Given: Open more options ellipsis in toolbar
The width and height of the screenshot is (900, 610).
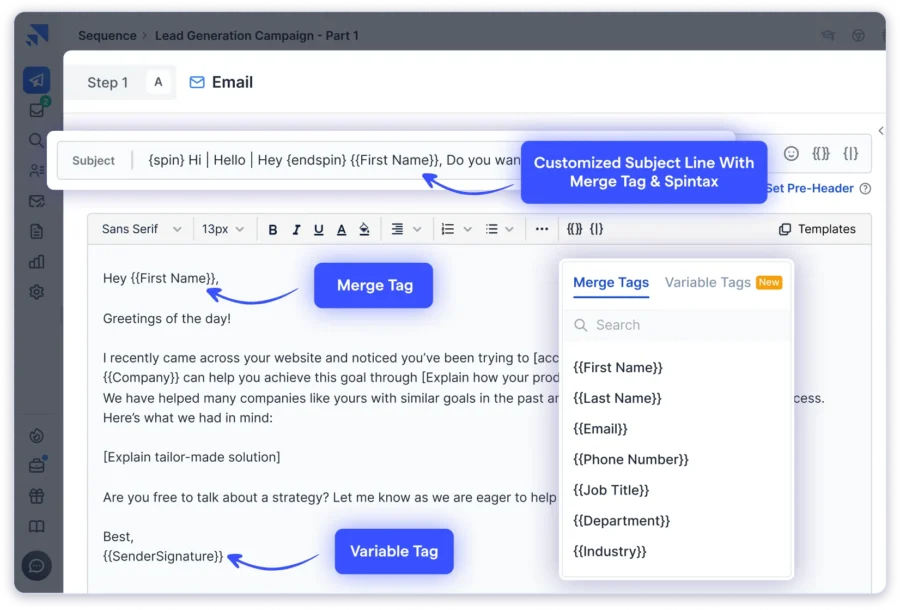Looking at the screenshot, I should click(x=542, y=229).
